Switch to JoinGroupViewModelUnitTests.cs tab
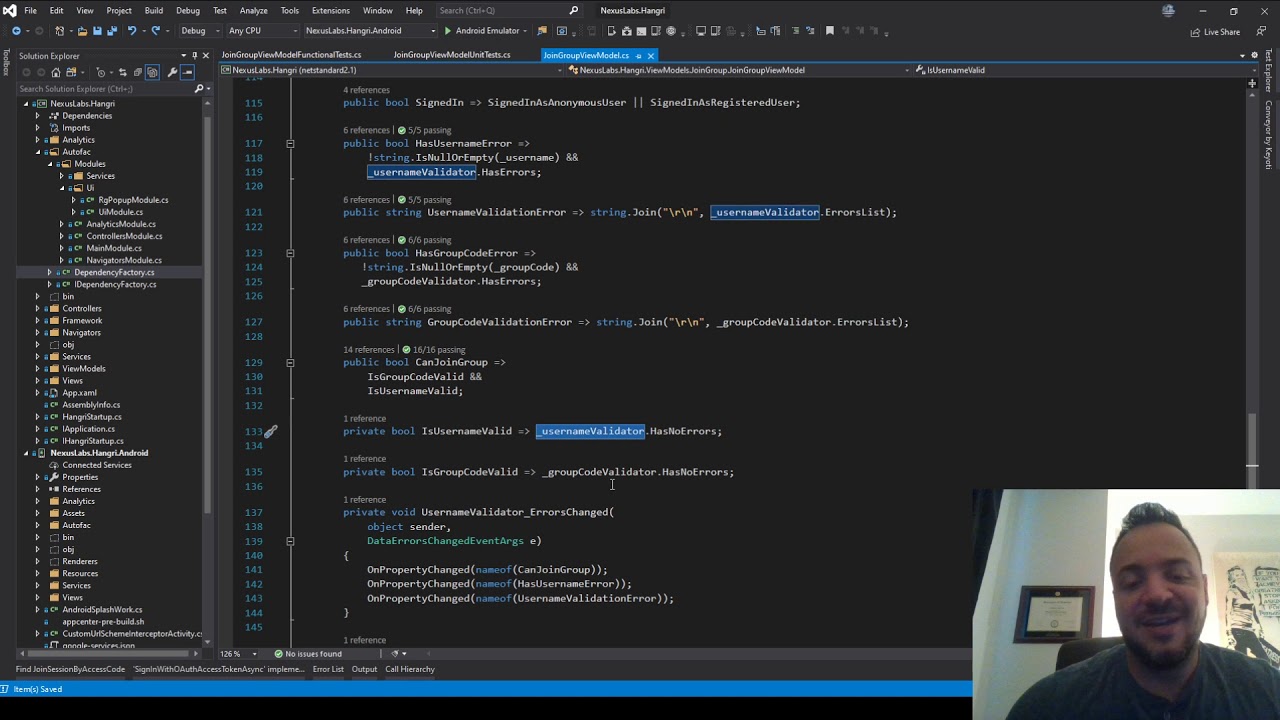This screenshot has width=1280, height=720. coord(451,55)
